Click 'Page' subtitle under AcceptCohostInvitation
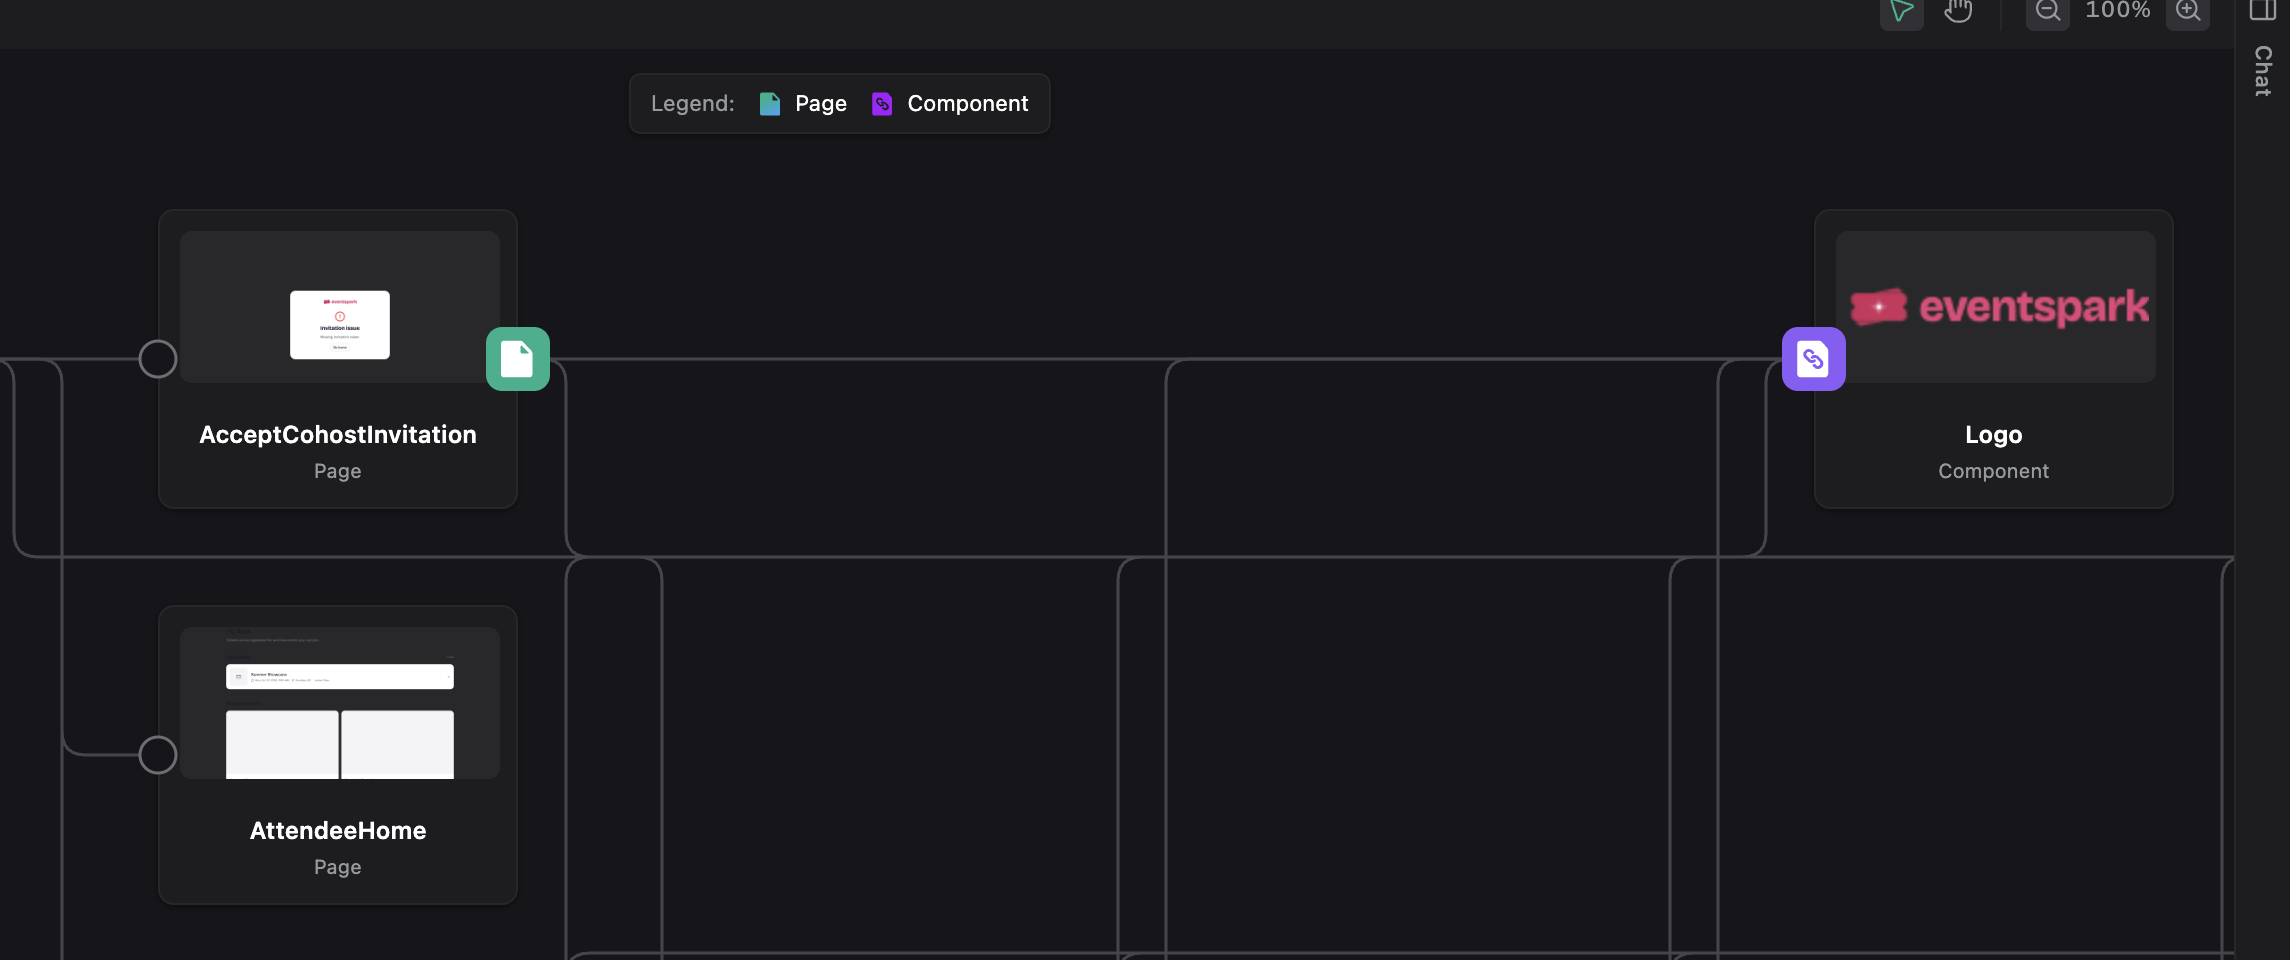 338,471
